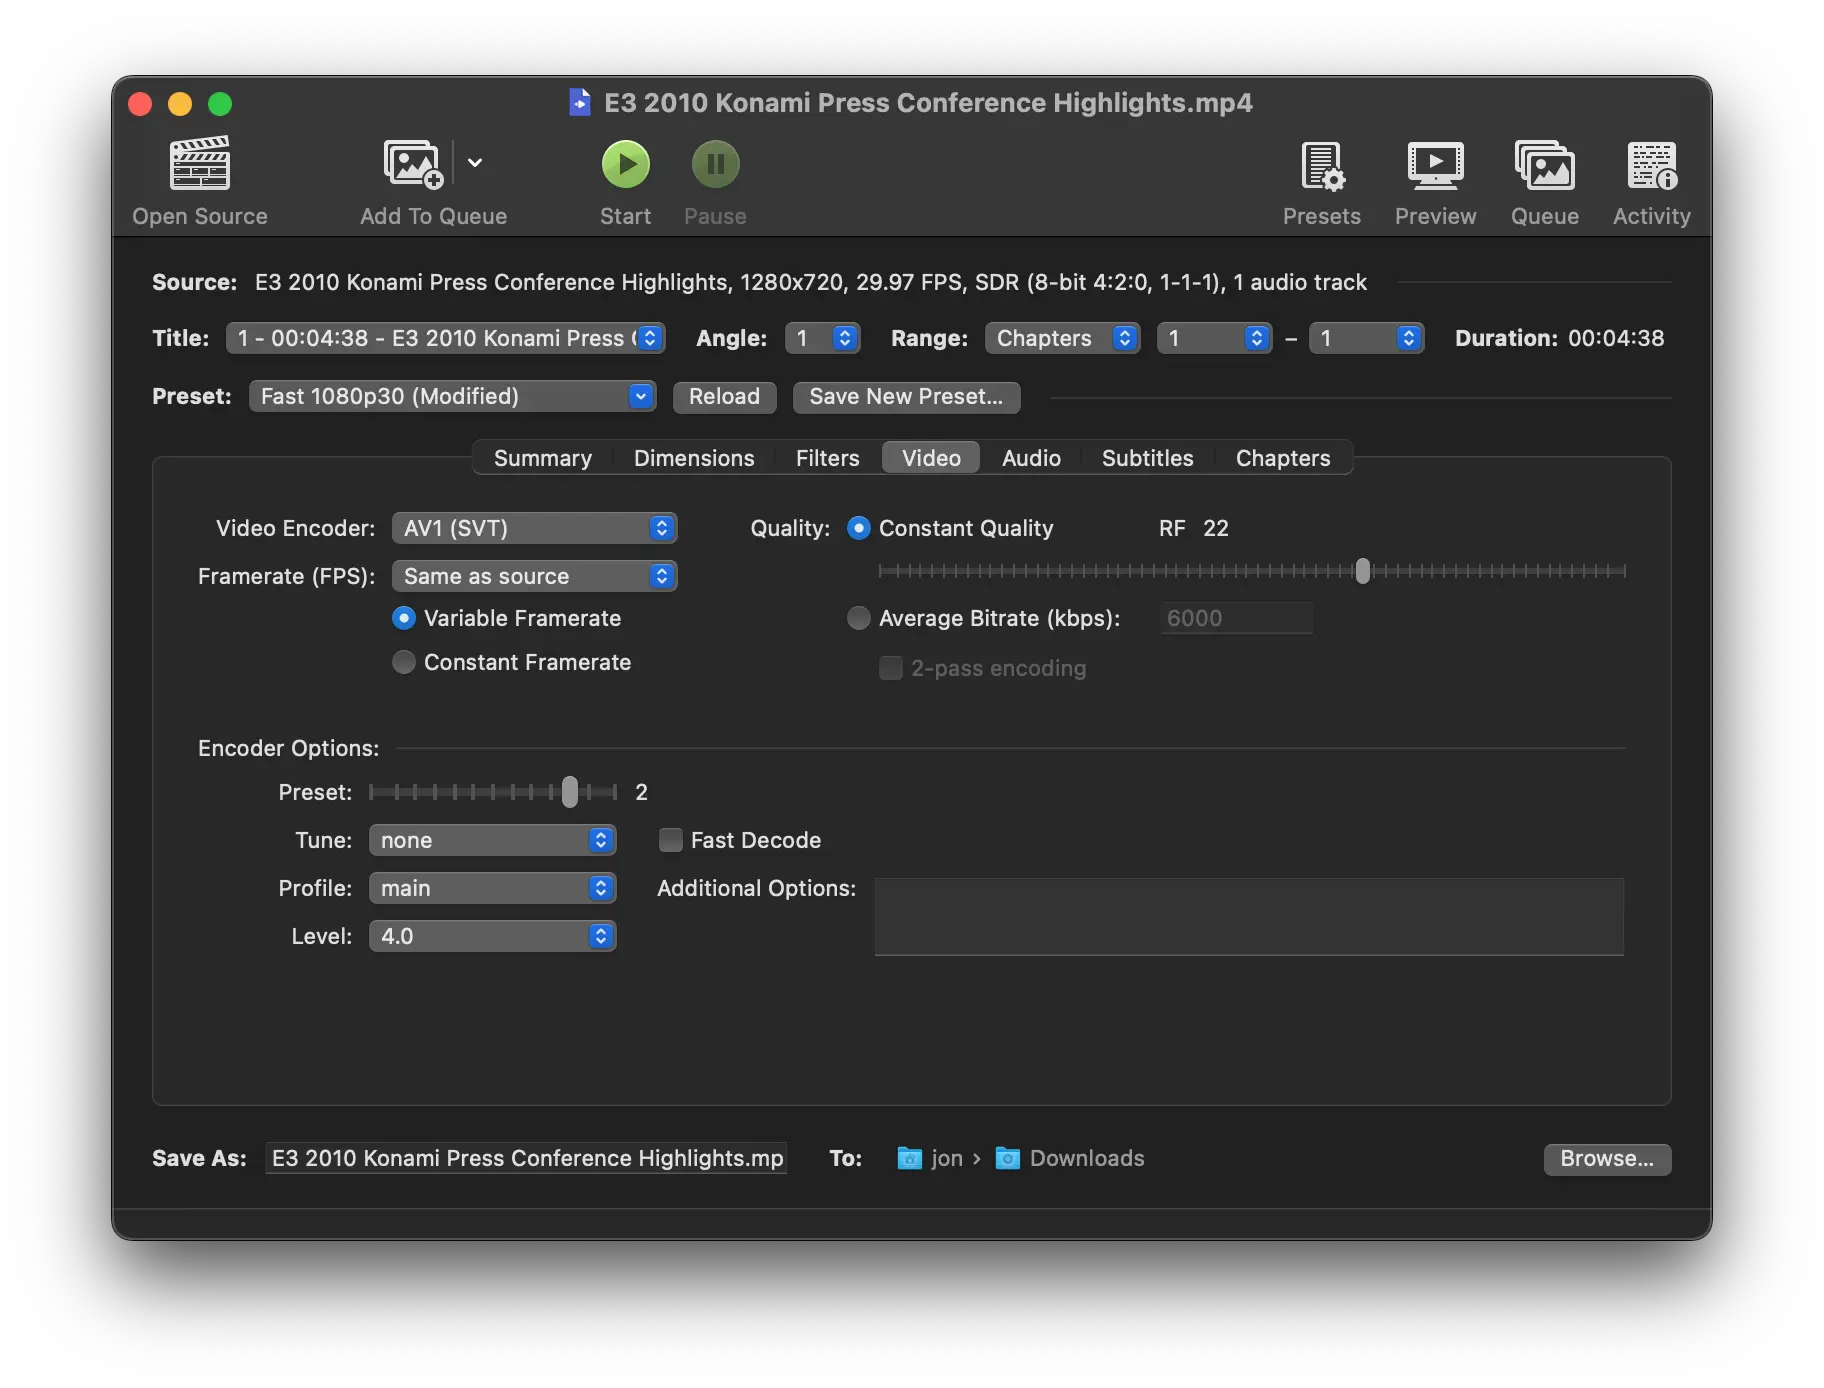
Task: Open the Angle dropdown
Action: click(x=822, y=338)
